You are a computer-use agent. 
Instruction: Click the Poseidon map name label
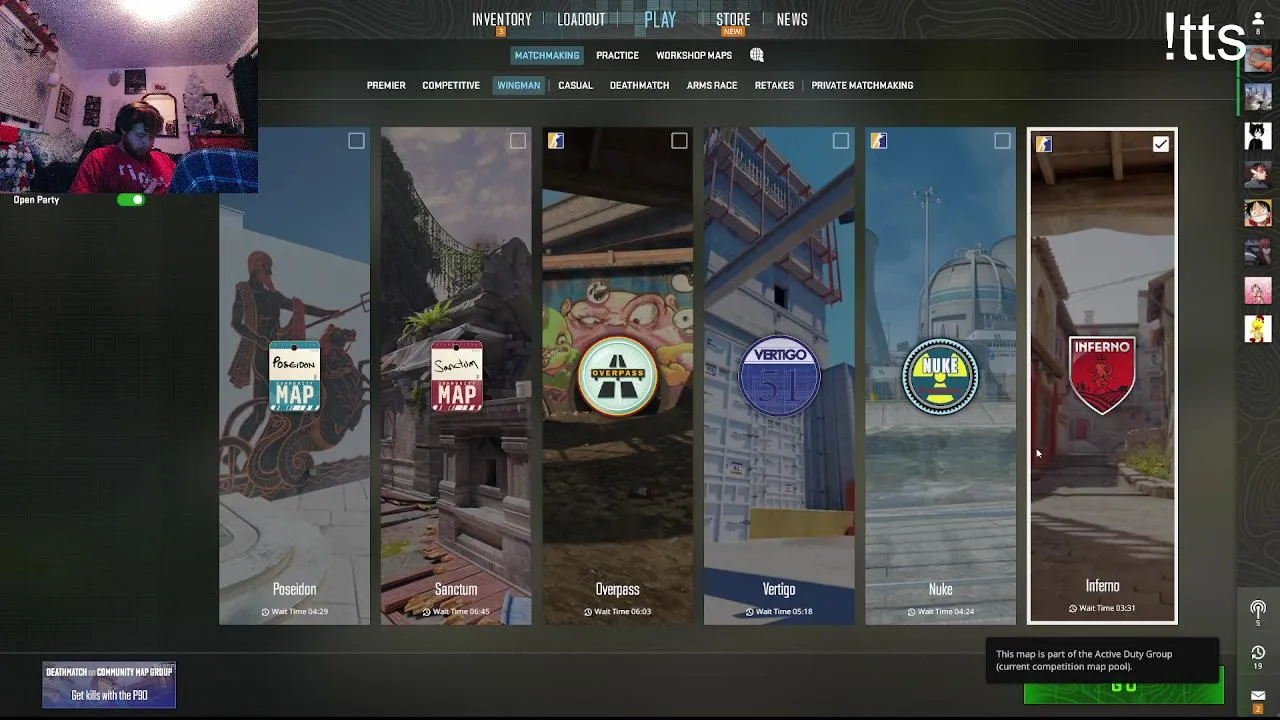click(x=294, y=590)
